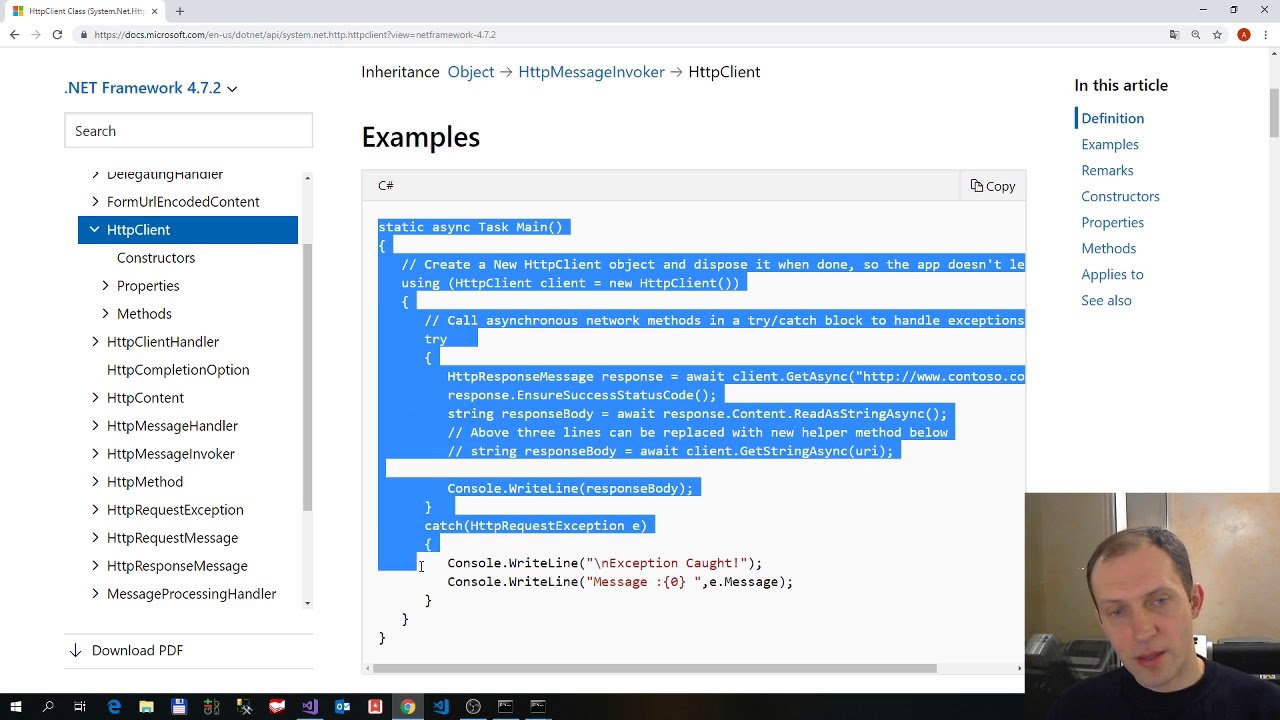Jump to Remarks section

(x=1107, y=170)
